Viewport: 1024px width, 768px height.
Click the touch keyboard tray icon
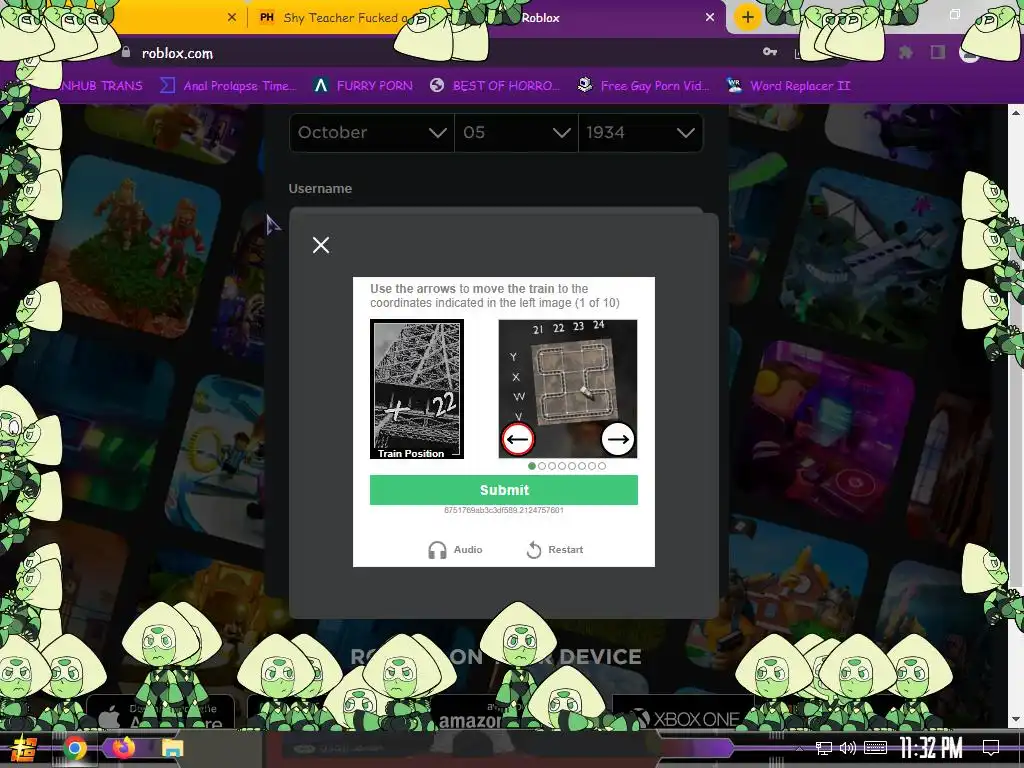click(x=875, y=748)
